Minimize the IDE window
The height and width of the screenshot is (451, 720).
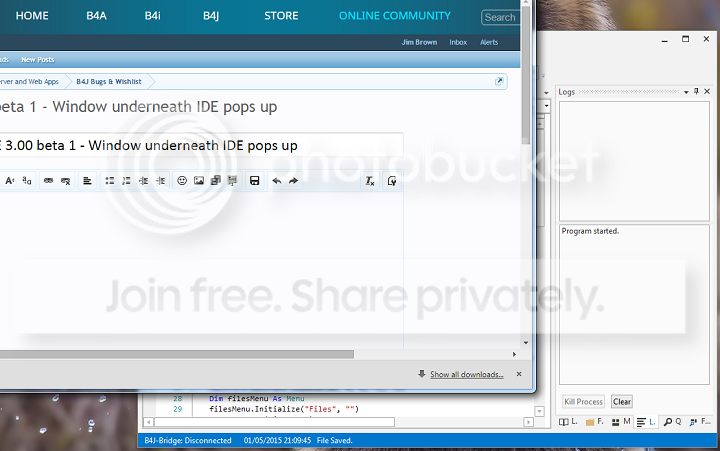coord(664,40)
